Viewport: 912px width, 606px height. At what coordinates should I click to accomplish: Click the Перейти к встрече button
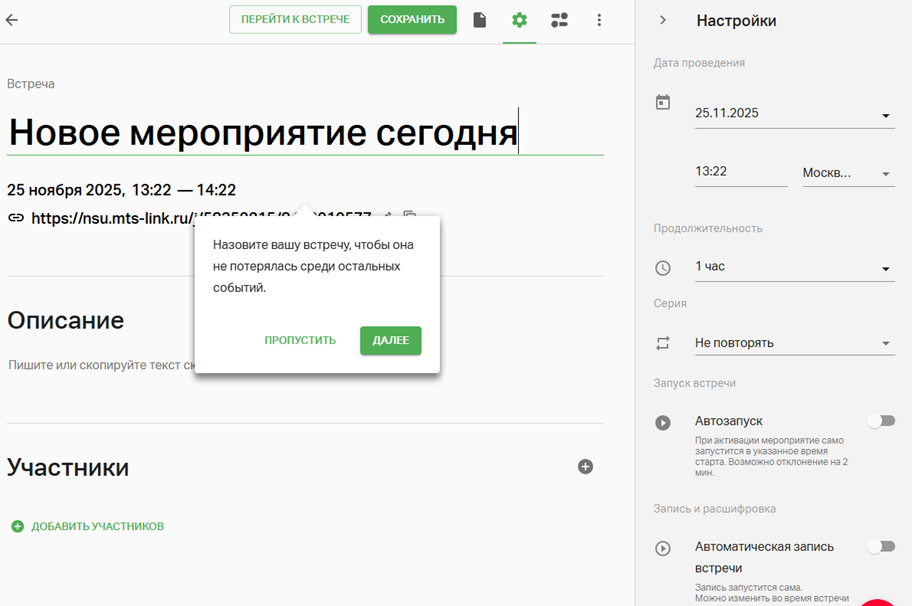[295, 20]
